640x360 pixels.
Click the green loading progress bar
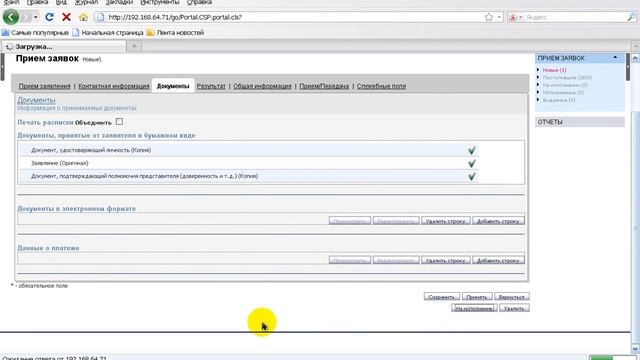tap(601, 358)
